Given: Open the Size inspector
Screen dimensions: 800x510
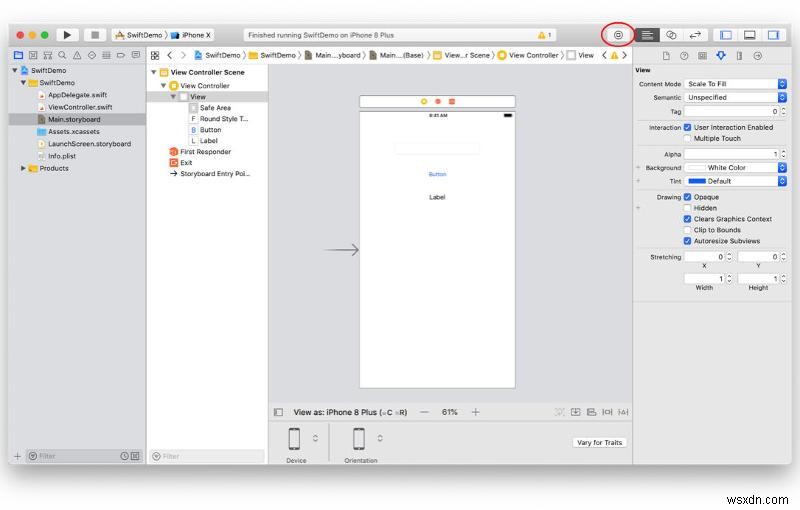Looking at the screenshot, I should pos(739,56).
